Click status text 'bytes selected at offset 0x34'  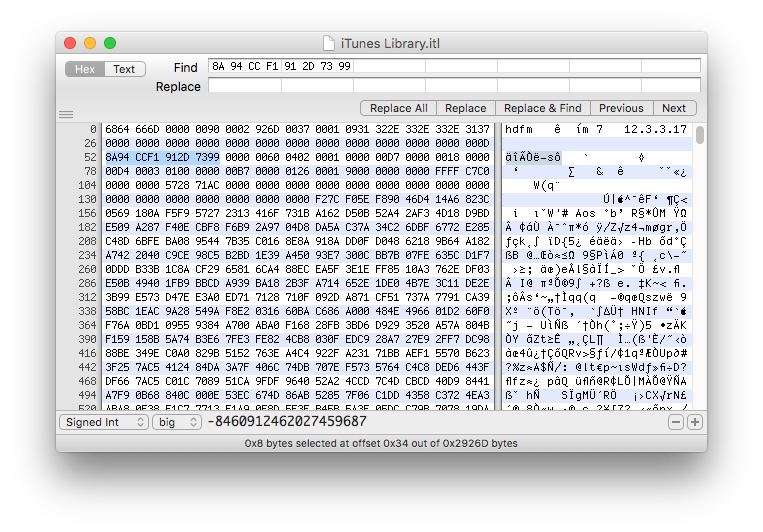(x=338, y=443)
